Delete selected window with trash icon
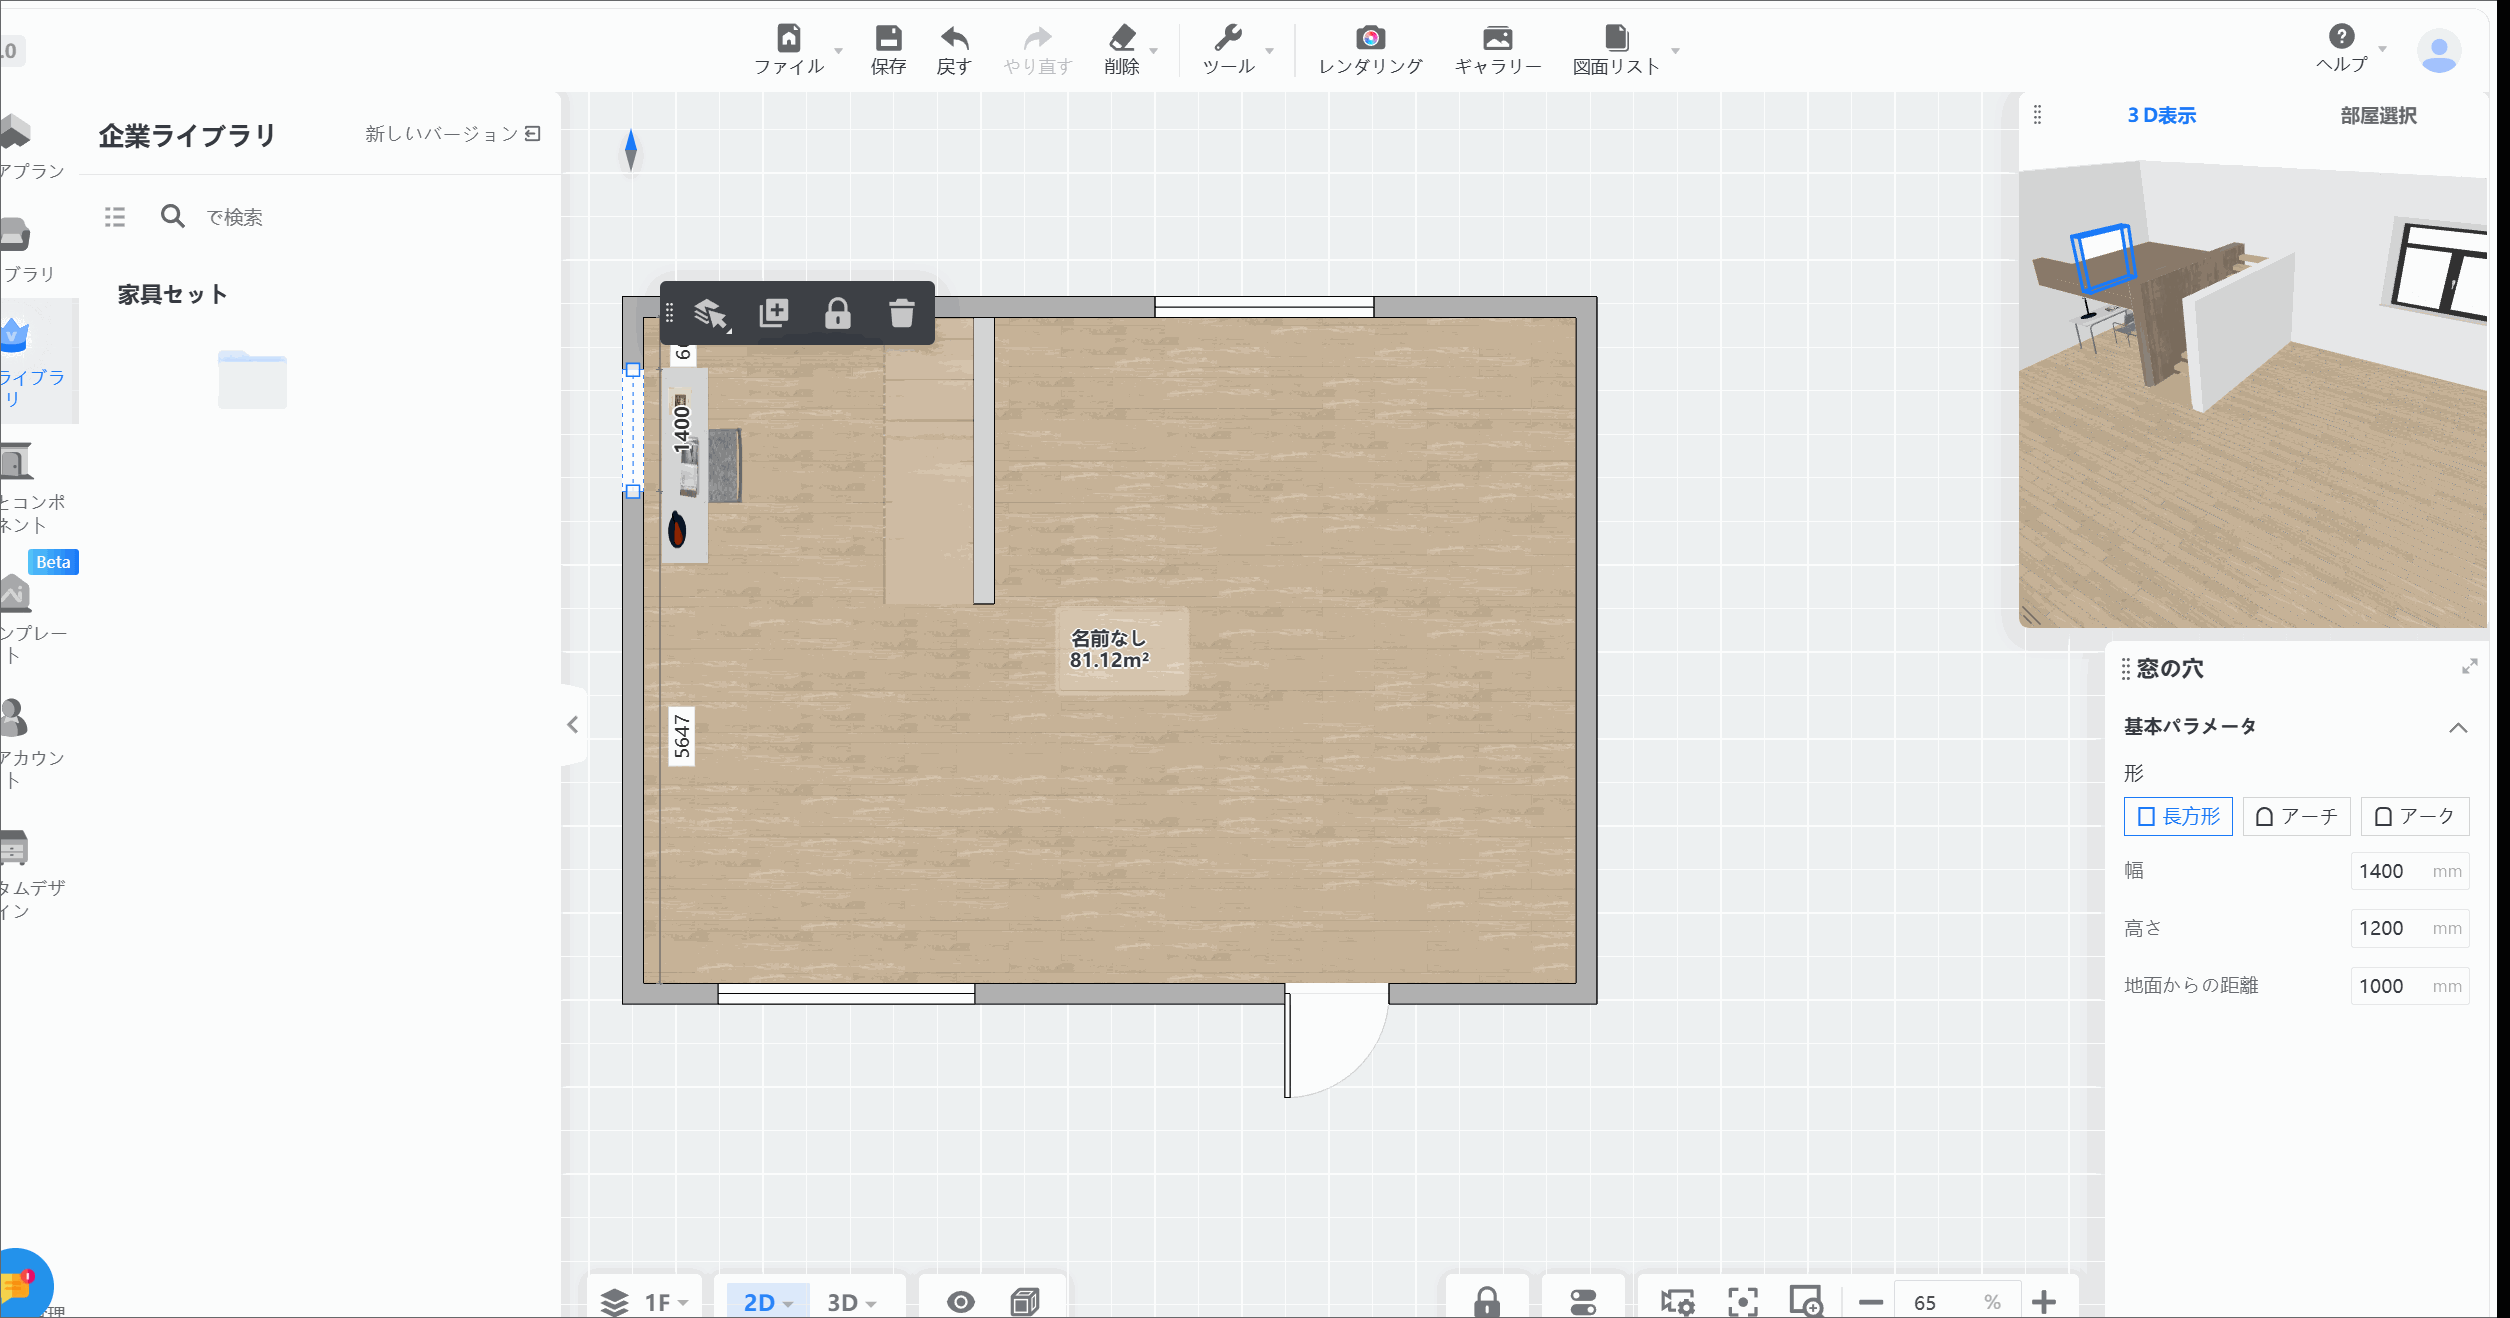 [x=902, y=313]
